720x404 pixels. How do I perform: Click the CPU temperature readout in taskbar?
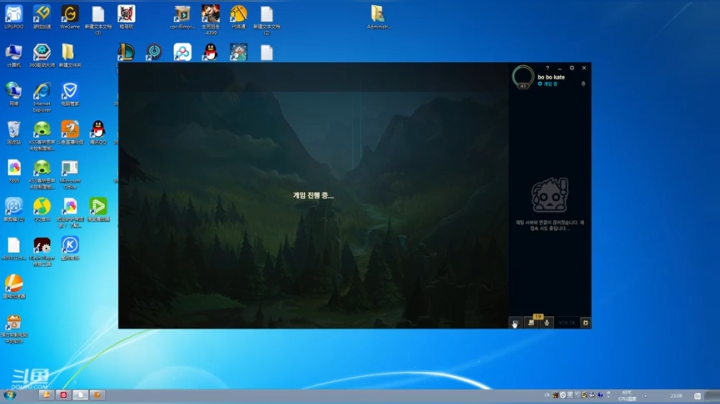click(x=628, y=396)
